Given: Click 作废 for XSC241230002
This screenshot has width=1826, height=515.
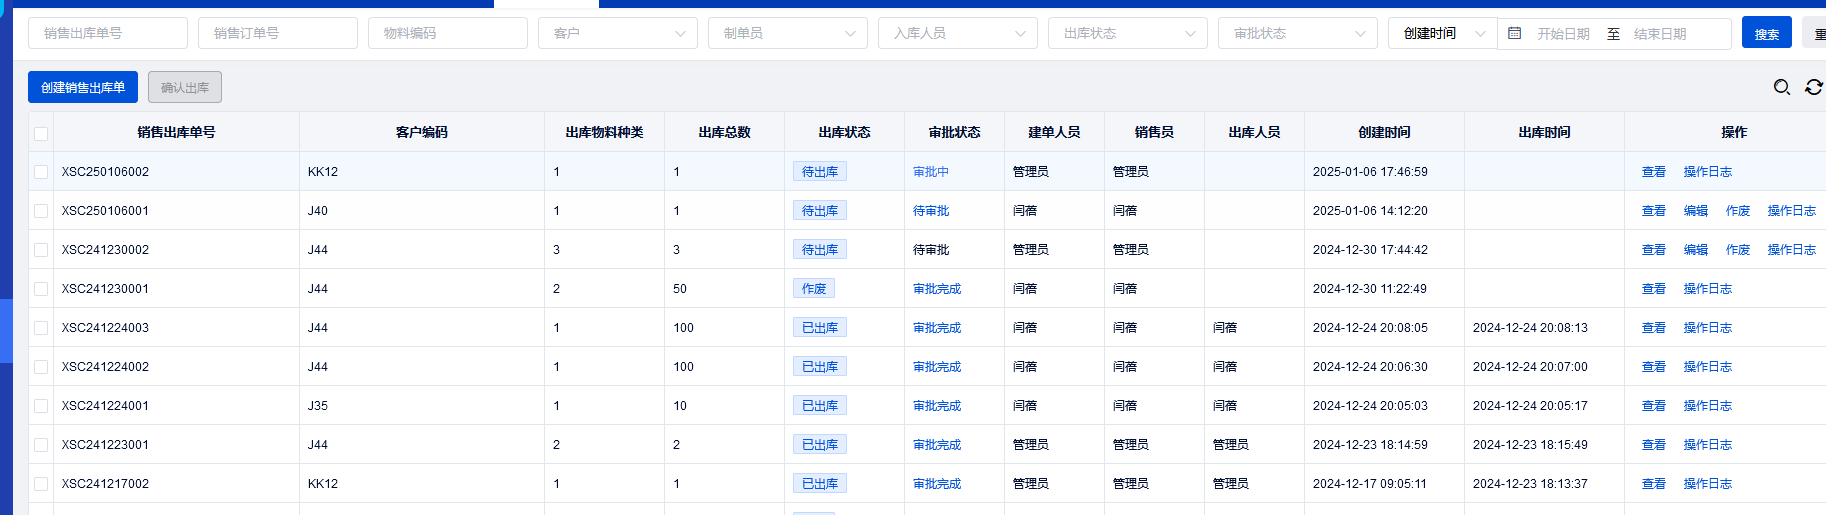Looking at the screenshot, I should tap(1738, 250).
